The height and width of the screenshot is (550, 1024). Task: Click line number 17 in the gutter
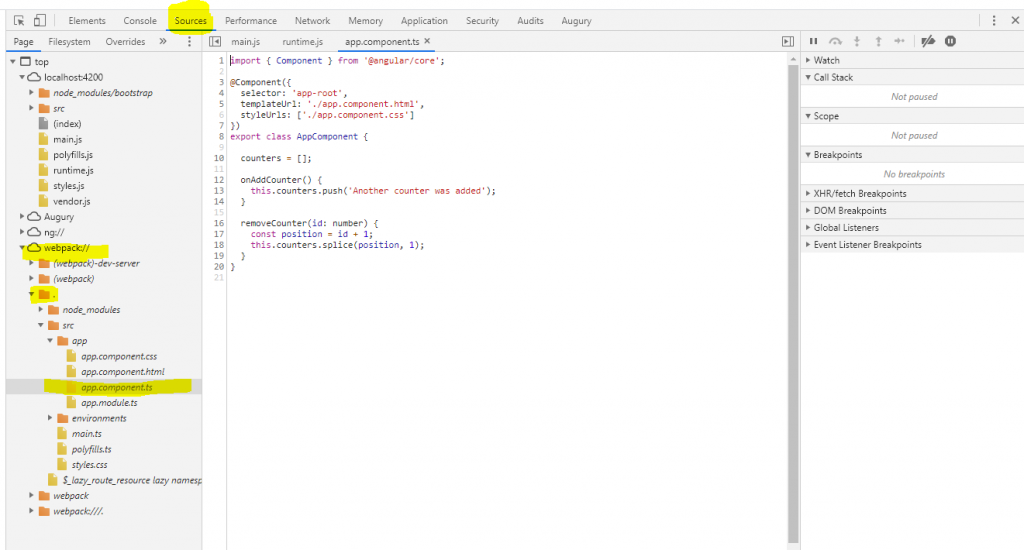coord(219,234)
